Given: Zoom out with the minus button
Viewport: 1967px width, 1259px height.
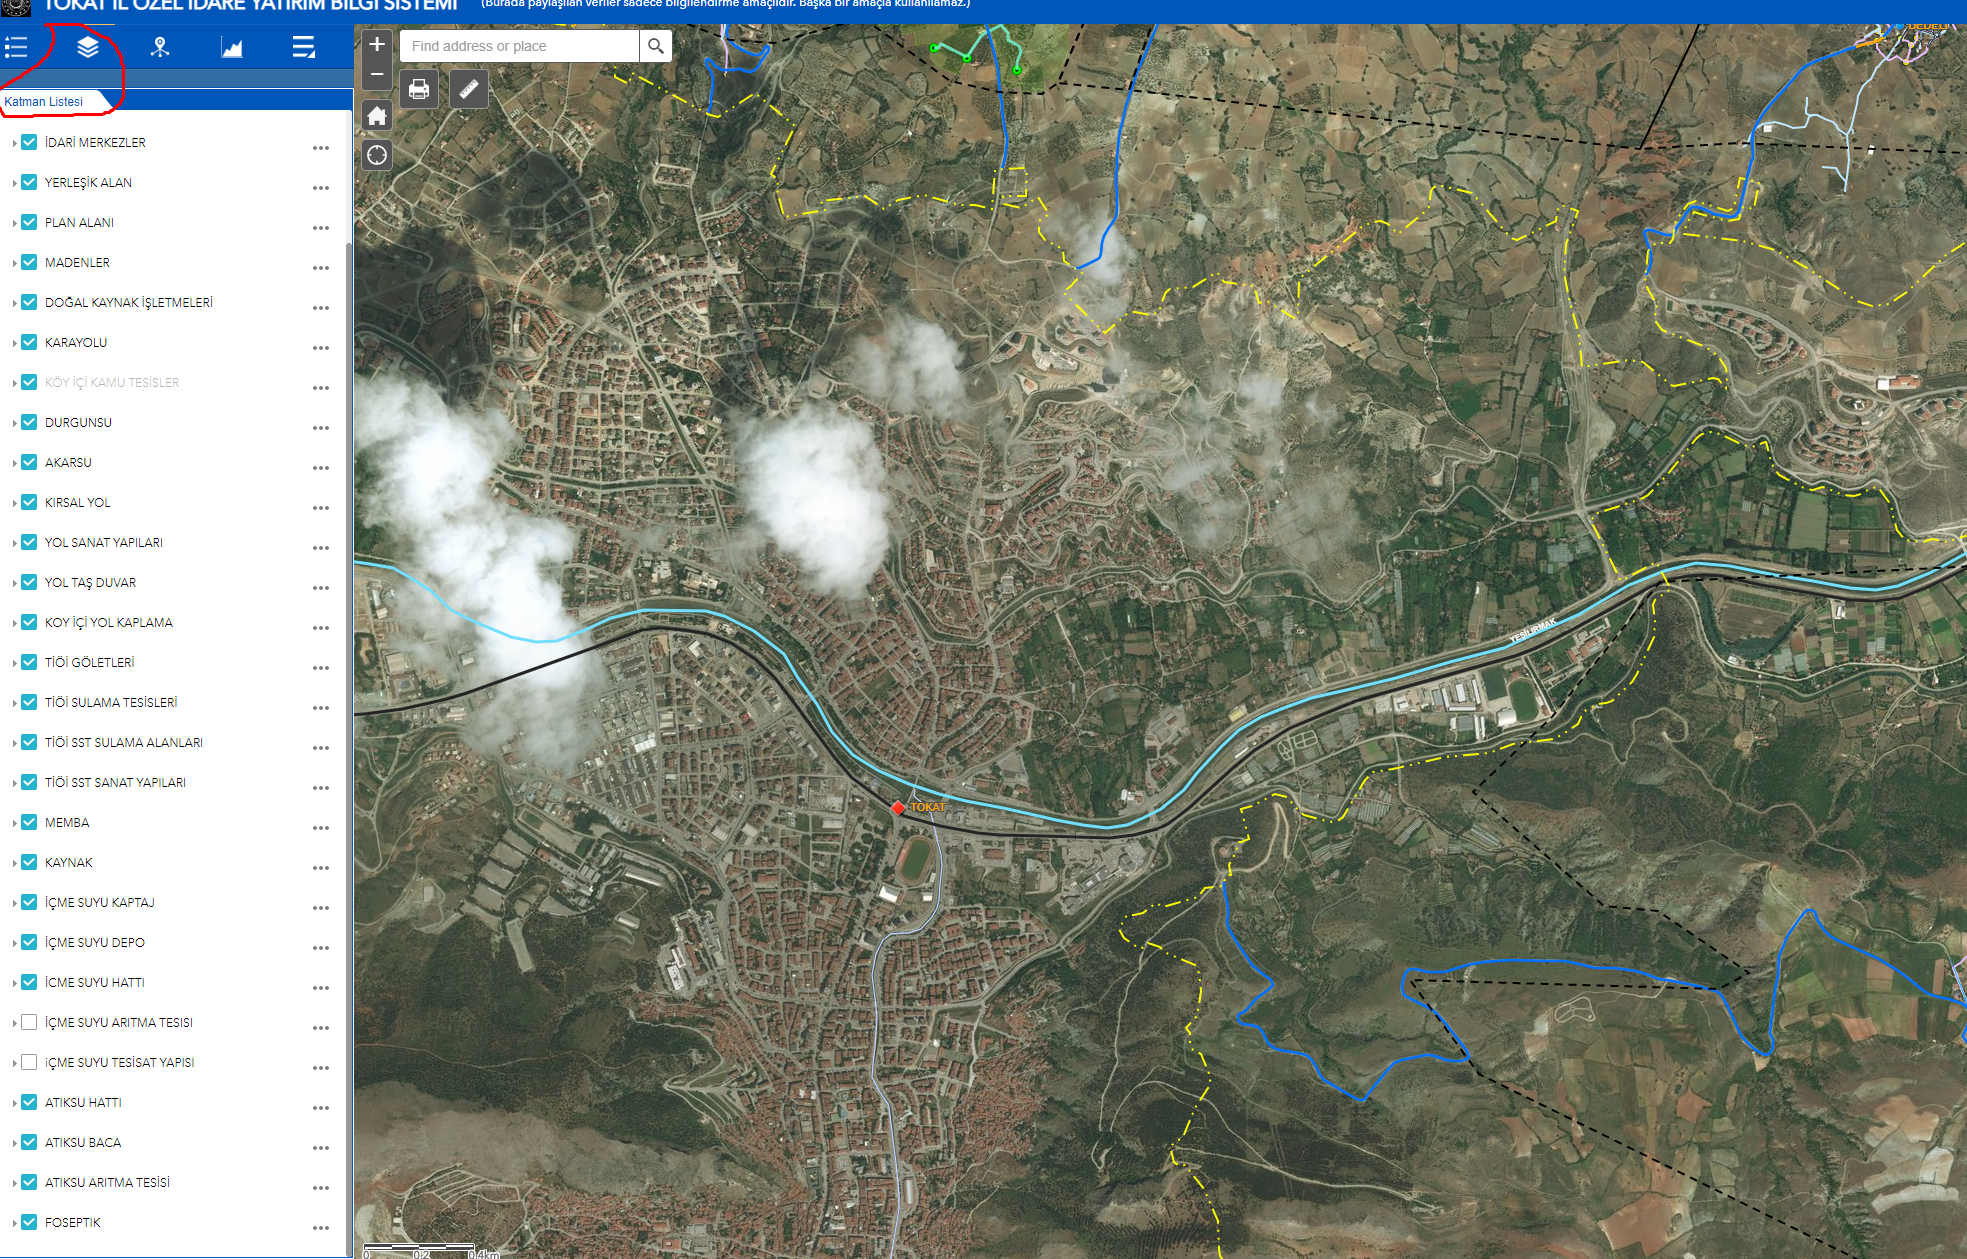Looking at the screenshot, I should coord(377,74).
